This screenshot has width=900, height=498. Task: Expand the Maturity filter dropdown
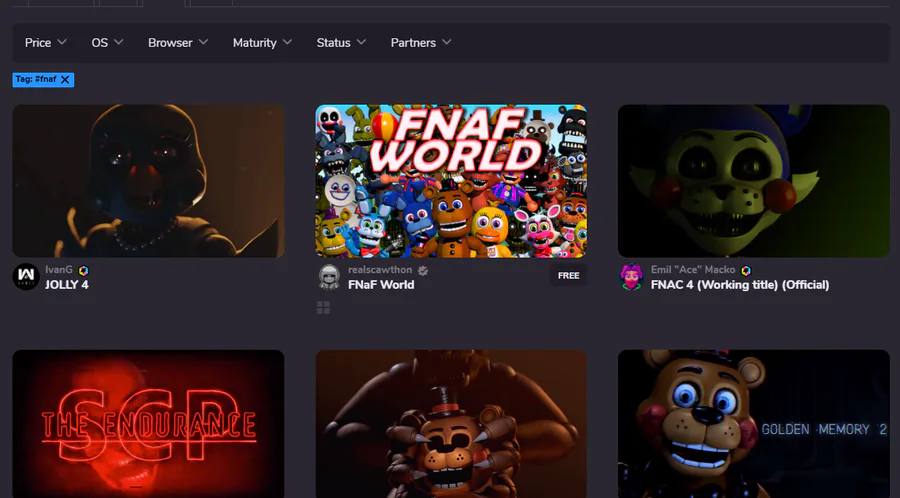pyautogui.click(x=262, y=42)
